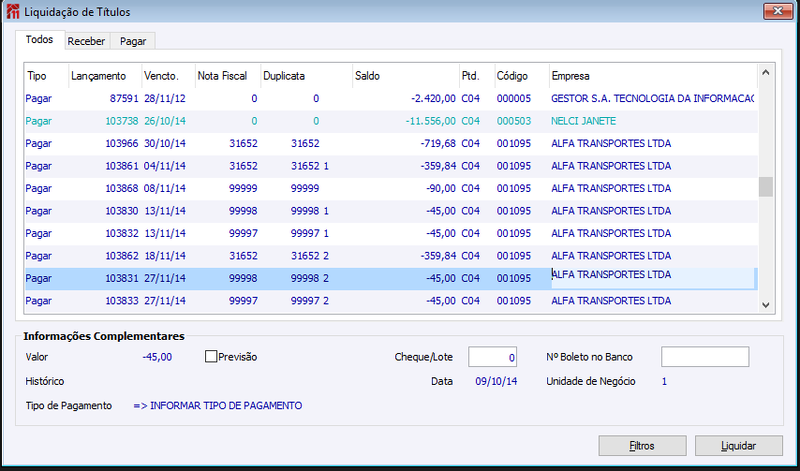Click saldo value -719,68
The width and height of the screenshot is (800, 471).
click(438, 143)
